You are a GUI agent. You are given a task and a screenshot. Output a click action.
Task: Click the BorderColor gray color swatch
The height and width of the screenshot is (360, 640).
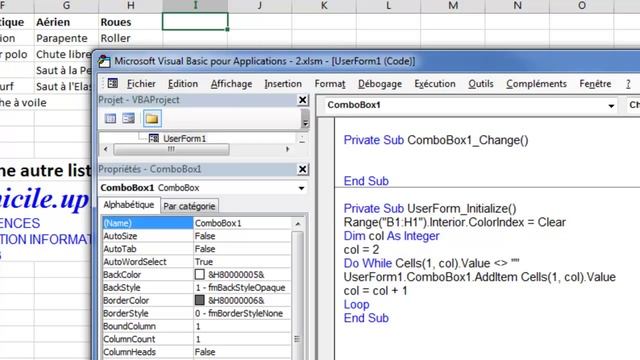coord(200,300)
